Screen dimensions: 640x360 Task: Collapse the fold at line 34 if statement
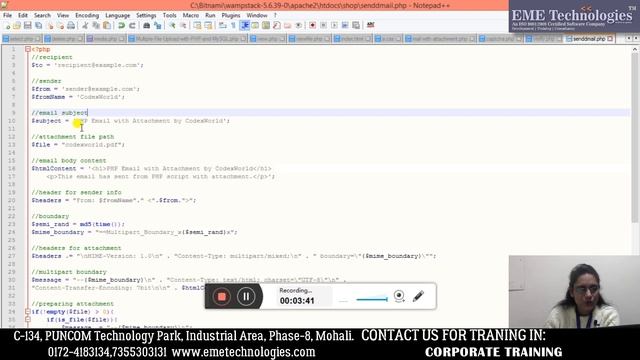pos(28,312)
